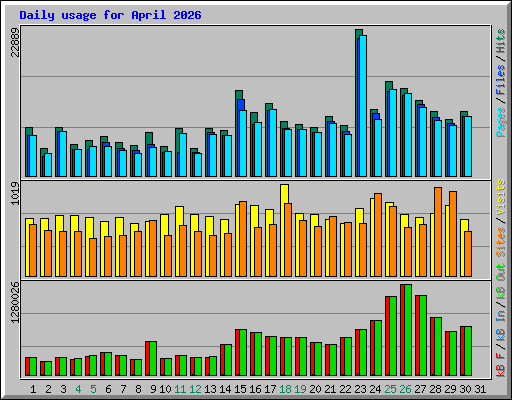This screenshot has height=400, width=512.
Task: Click day label 17 on the x-axis
Action: pos(270,389)
